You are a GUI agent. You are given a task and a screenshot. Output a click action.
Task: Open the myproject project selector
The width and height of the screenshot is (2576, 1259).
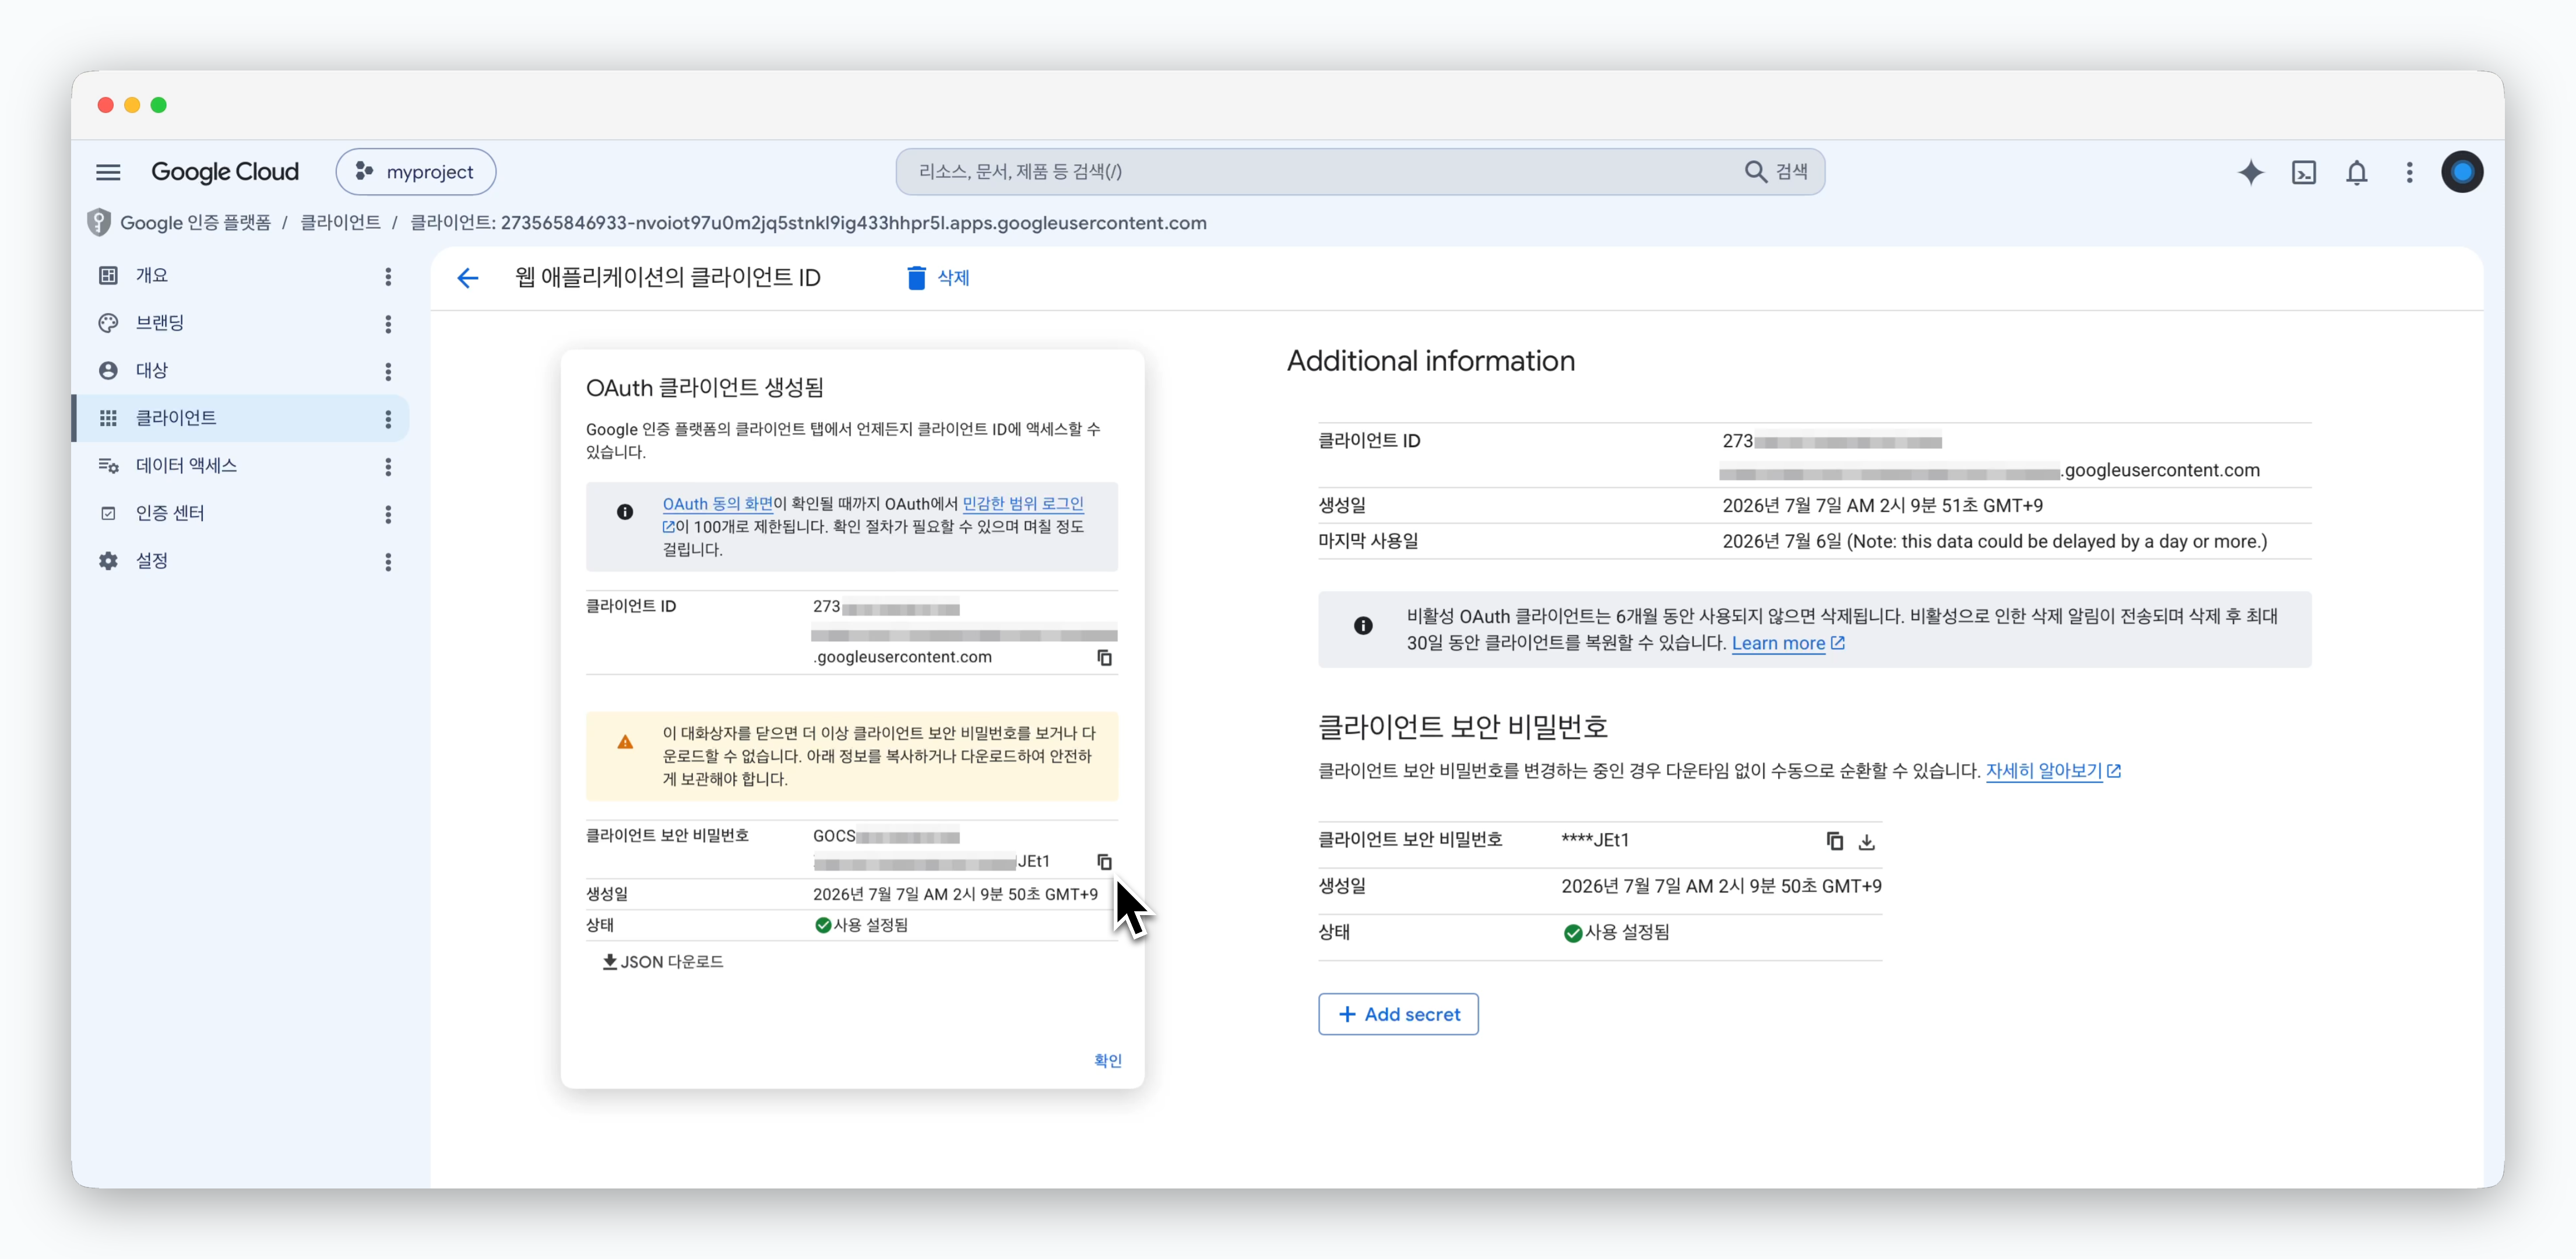coord(416,172)
